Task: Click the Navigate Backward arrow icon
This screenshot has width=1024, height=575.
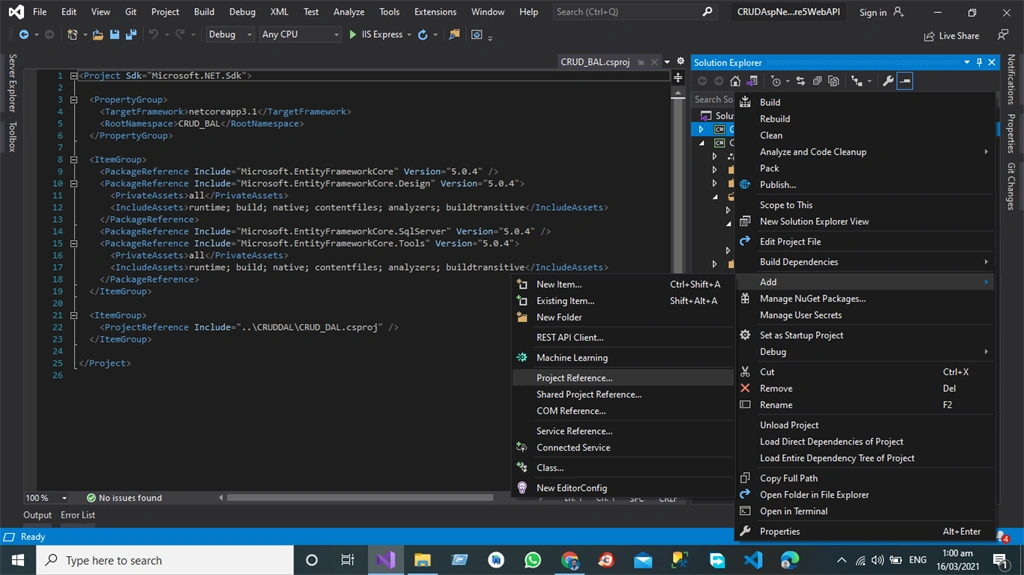Action: [24, 35]
